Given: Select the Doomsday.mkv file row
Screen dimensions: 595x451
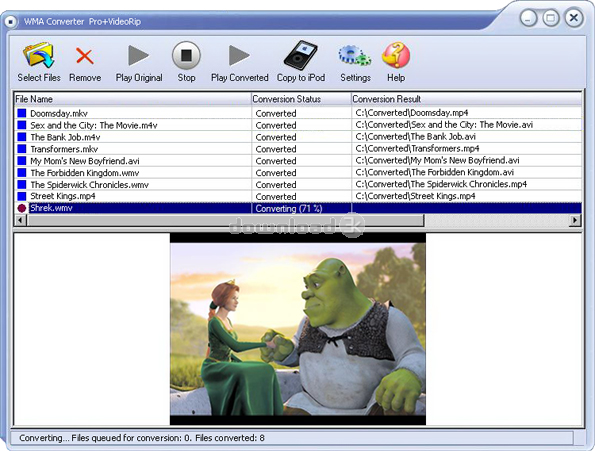Looking at the screenshot, I should [298, 113].
